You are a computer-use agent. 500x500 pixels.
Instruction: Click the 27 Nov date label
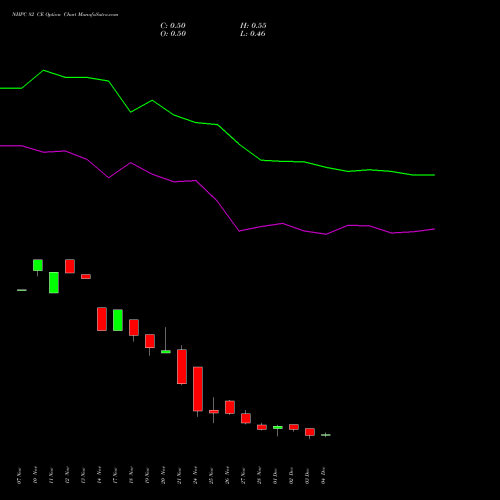click(x=243, y=476)
